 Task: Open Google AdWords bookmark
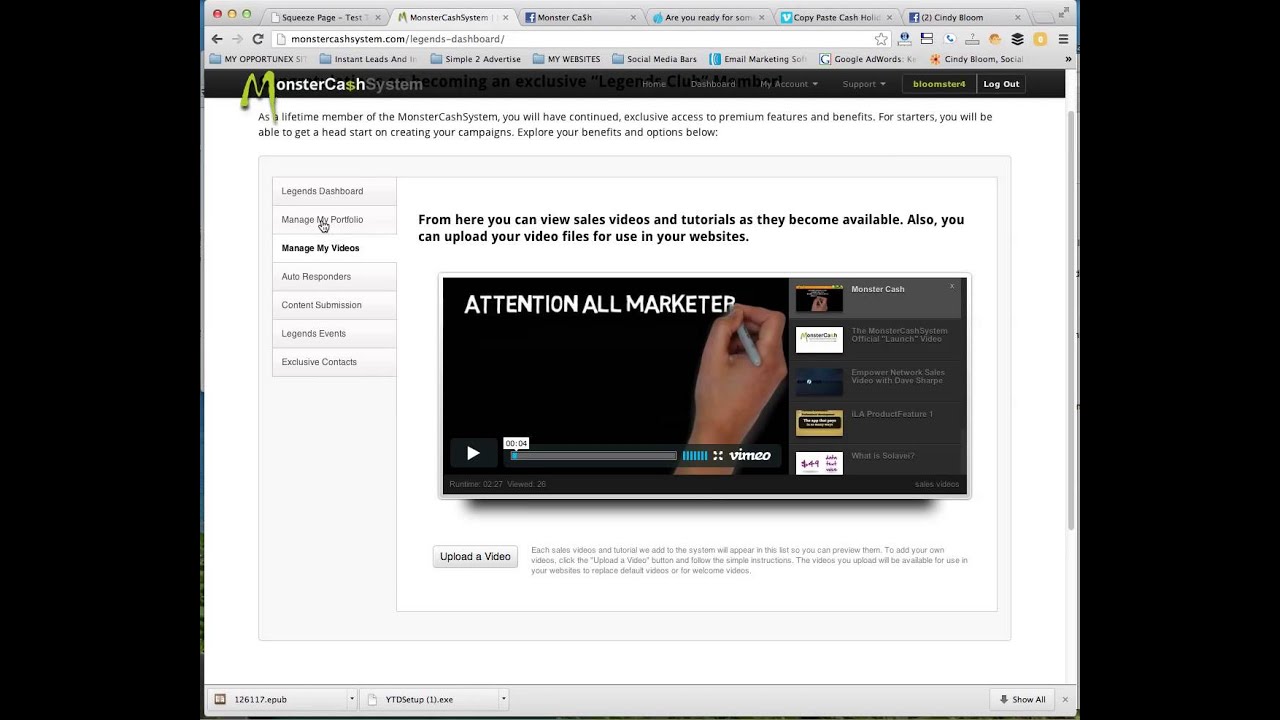click(866, 59)
